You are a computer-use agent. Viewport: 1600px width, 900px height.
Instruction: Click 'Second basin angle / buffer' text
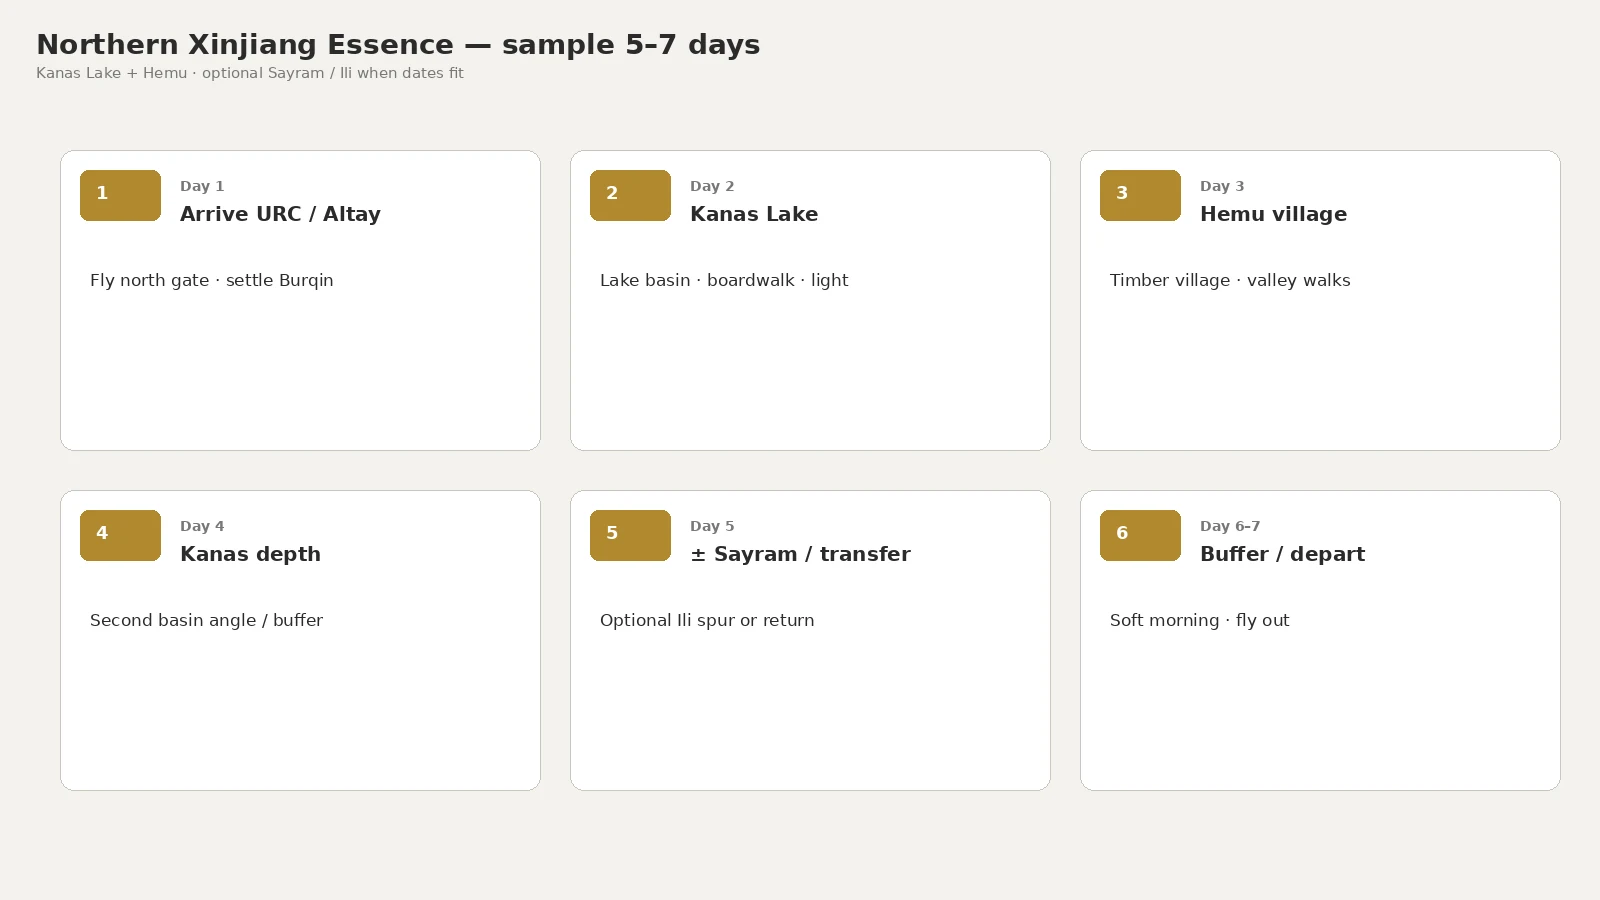(206, 620)
